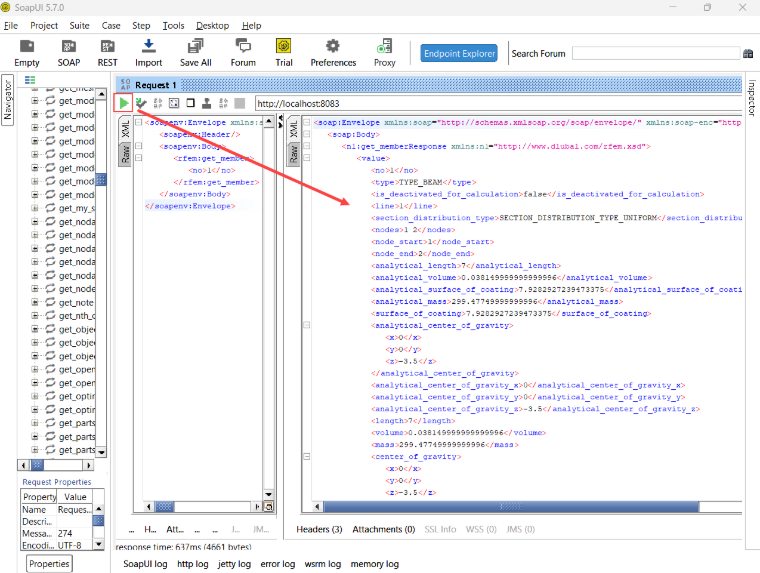The height and width of the screenshot is (573, 760).
Task: Click the Properties button
Action: pyautogui.click(x=49, y=564)
